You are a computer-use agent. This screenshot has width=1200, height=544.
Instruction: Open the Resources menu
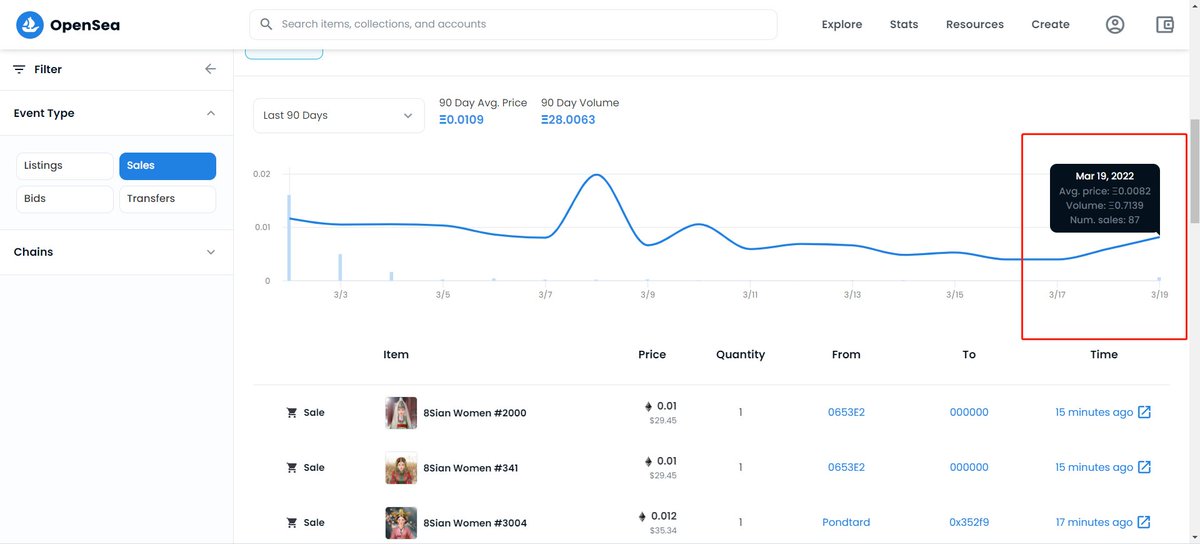click(x=975, y=25)
